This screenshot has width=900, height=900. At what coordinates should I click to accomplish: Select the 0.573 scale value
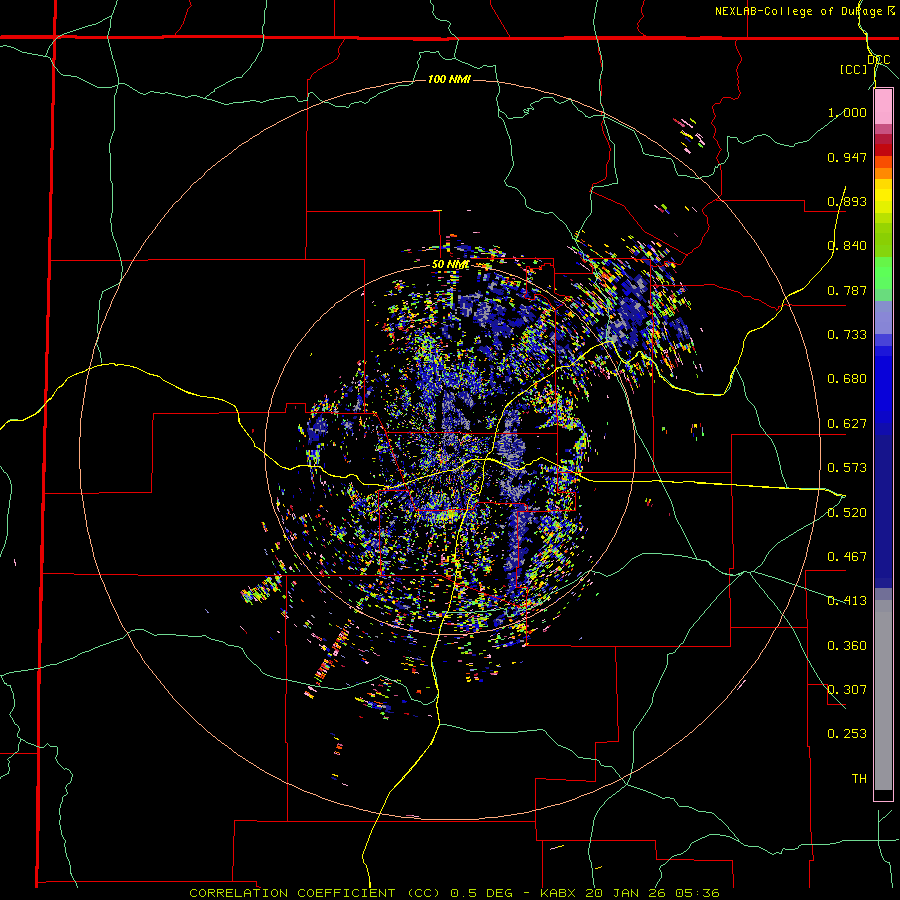tap(847, 468)
